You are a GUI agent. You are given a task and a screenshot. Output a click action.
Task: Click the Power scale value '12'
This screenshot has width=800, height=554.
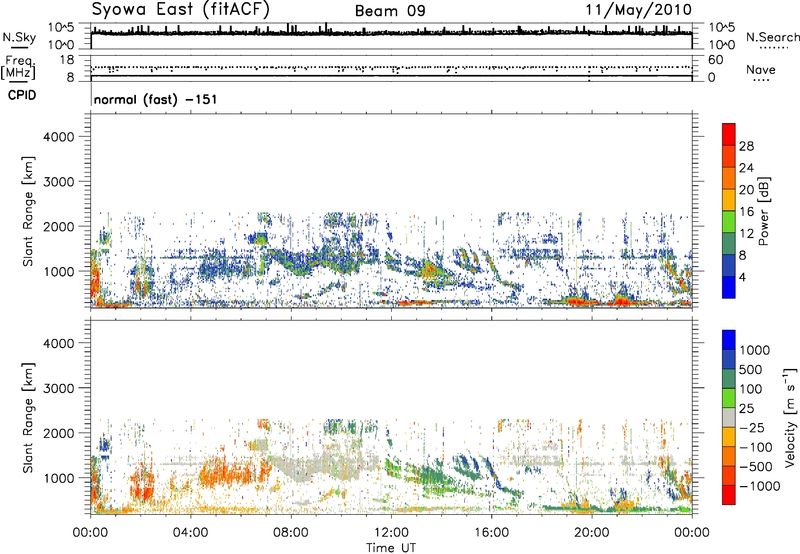(x=746, y=234)
